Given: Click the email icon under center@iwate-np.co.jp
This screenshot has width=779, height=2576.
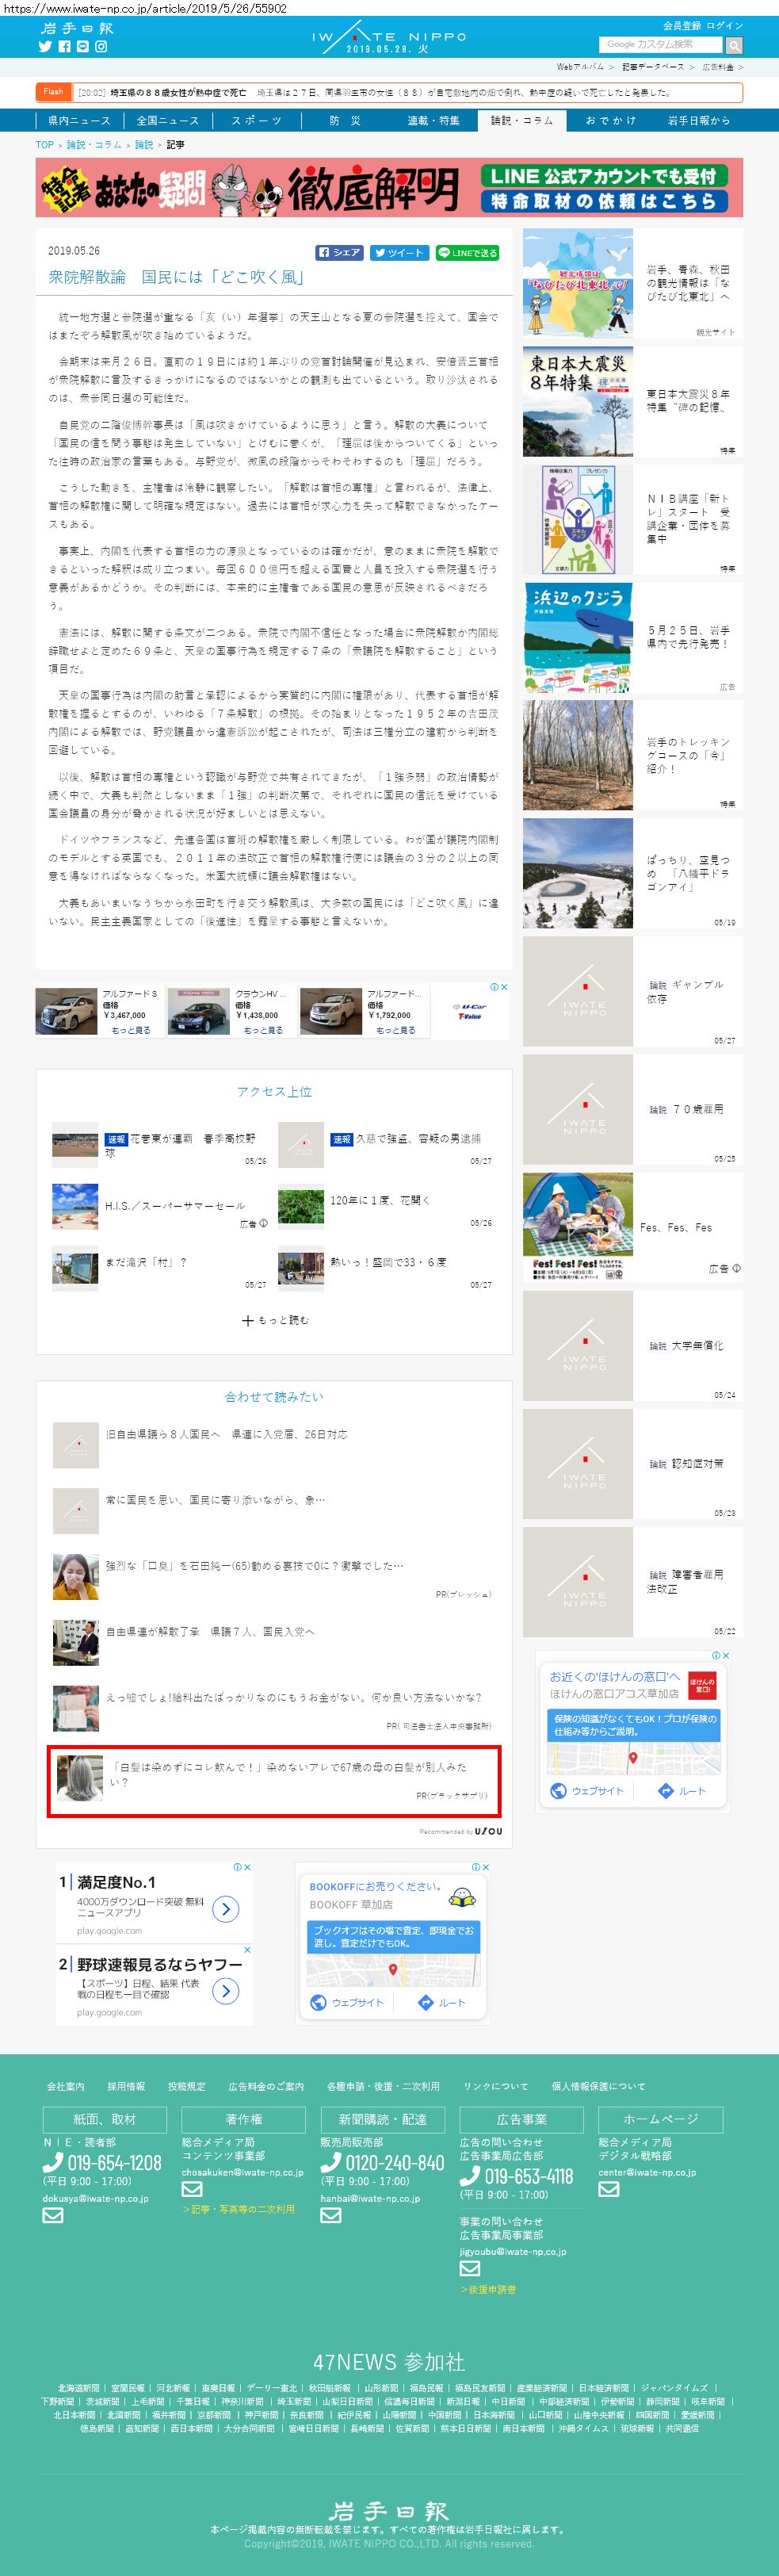Looking at the screenshot, I should coord(609,2189).
